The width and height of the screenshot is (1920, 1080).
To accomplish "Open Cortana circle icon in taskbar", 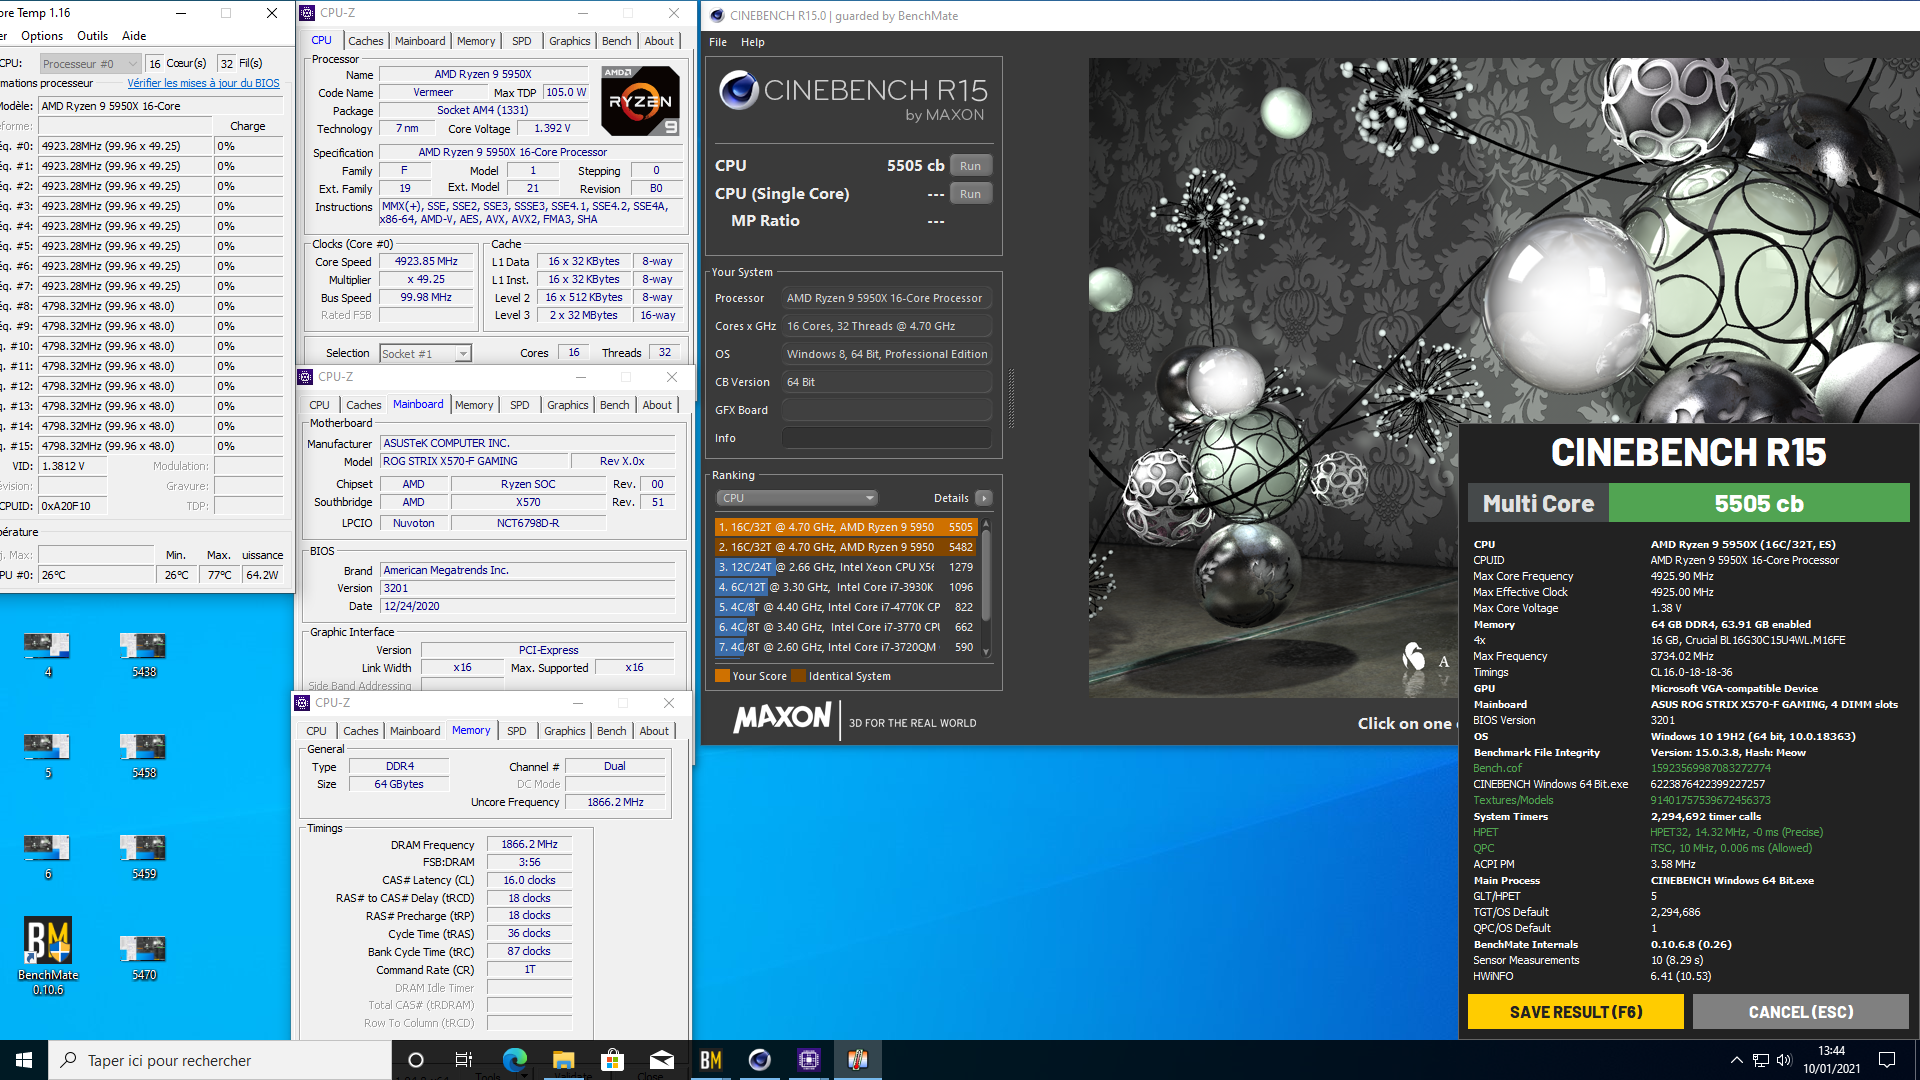I will pos(416,1060).
